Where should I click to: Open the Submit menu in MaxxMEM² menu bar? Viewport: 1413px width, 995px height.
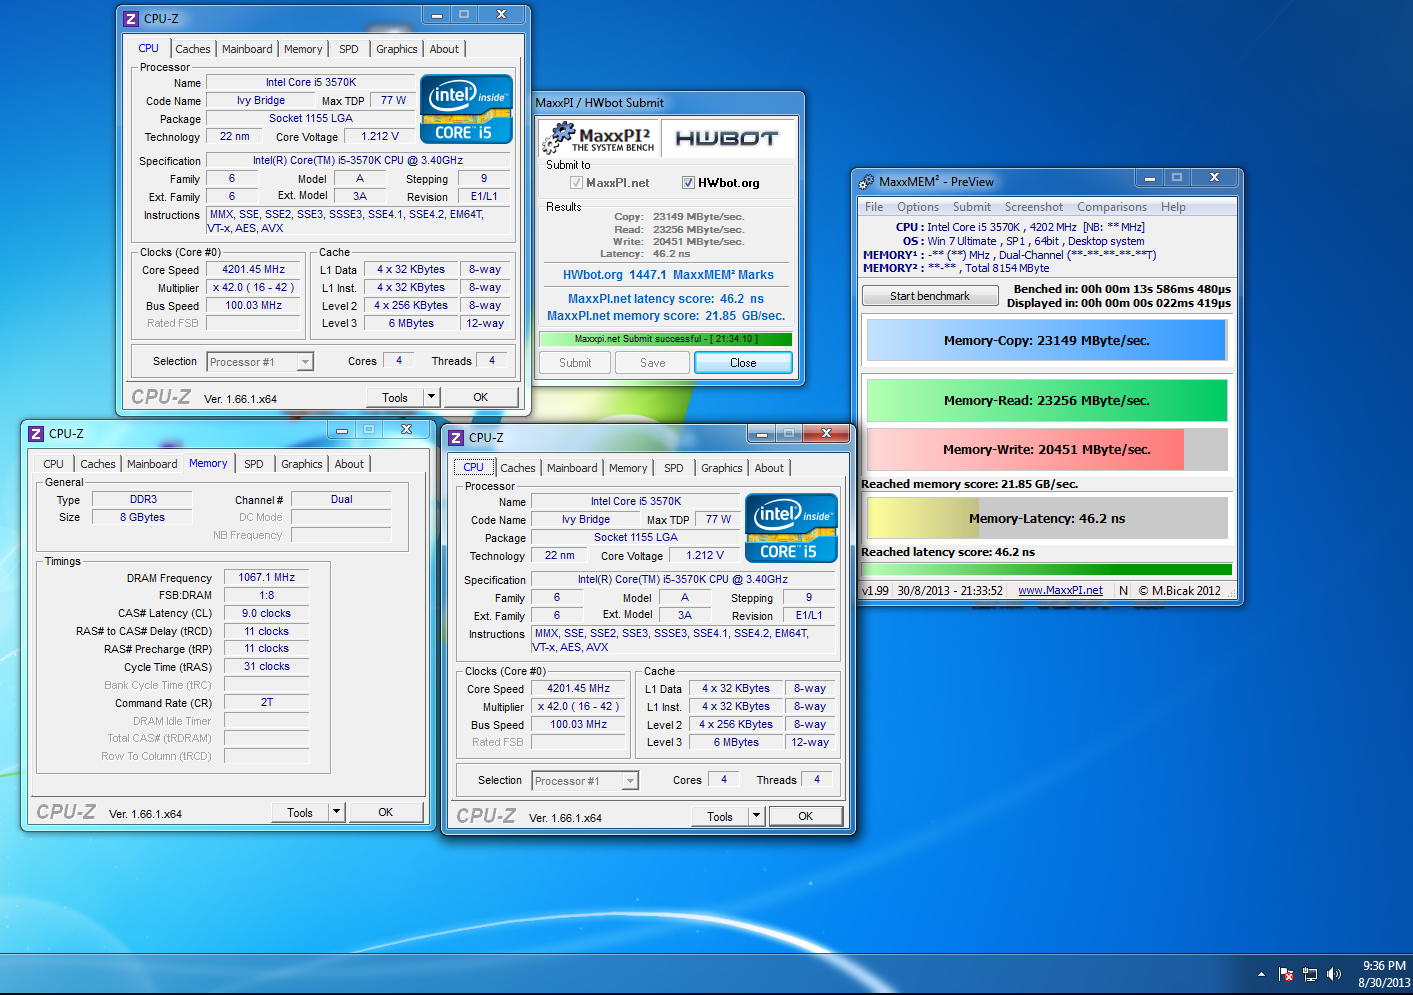coord(972,207)
